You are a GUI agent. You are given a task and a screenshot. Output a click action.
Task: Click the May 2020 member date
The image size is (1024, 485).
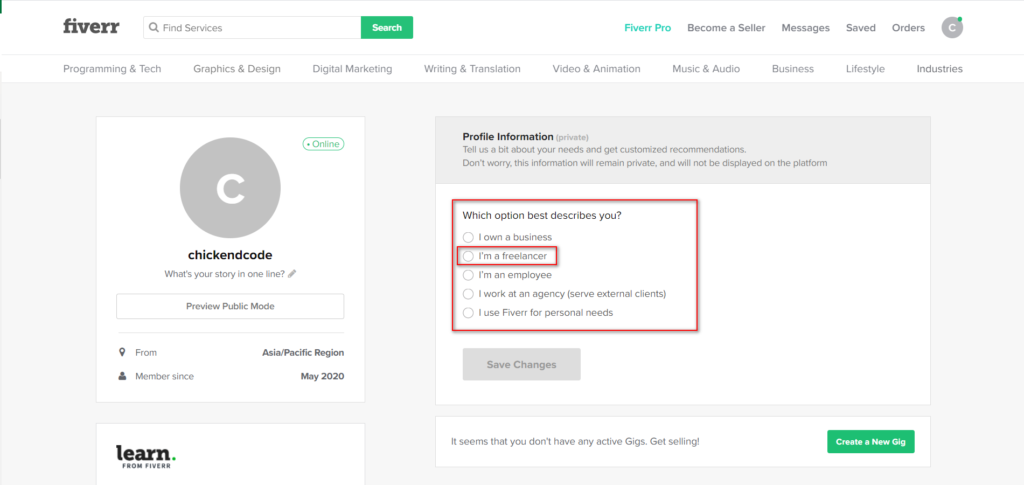click(x=322, y=376)
